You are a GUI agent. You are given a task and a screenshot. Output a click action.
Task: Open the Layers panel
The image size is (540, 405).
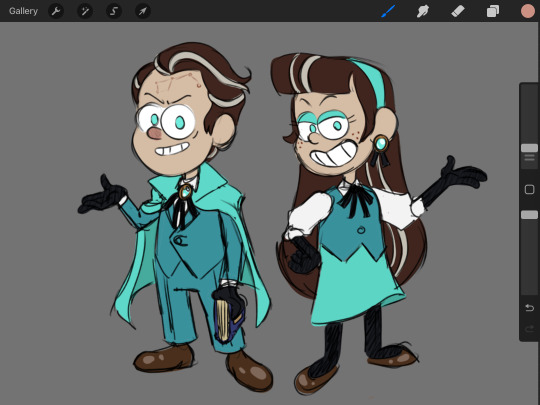[x=493, y=11]
